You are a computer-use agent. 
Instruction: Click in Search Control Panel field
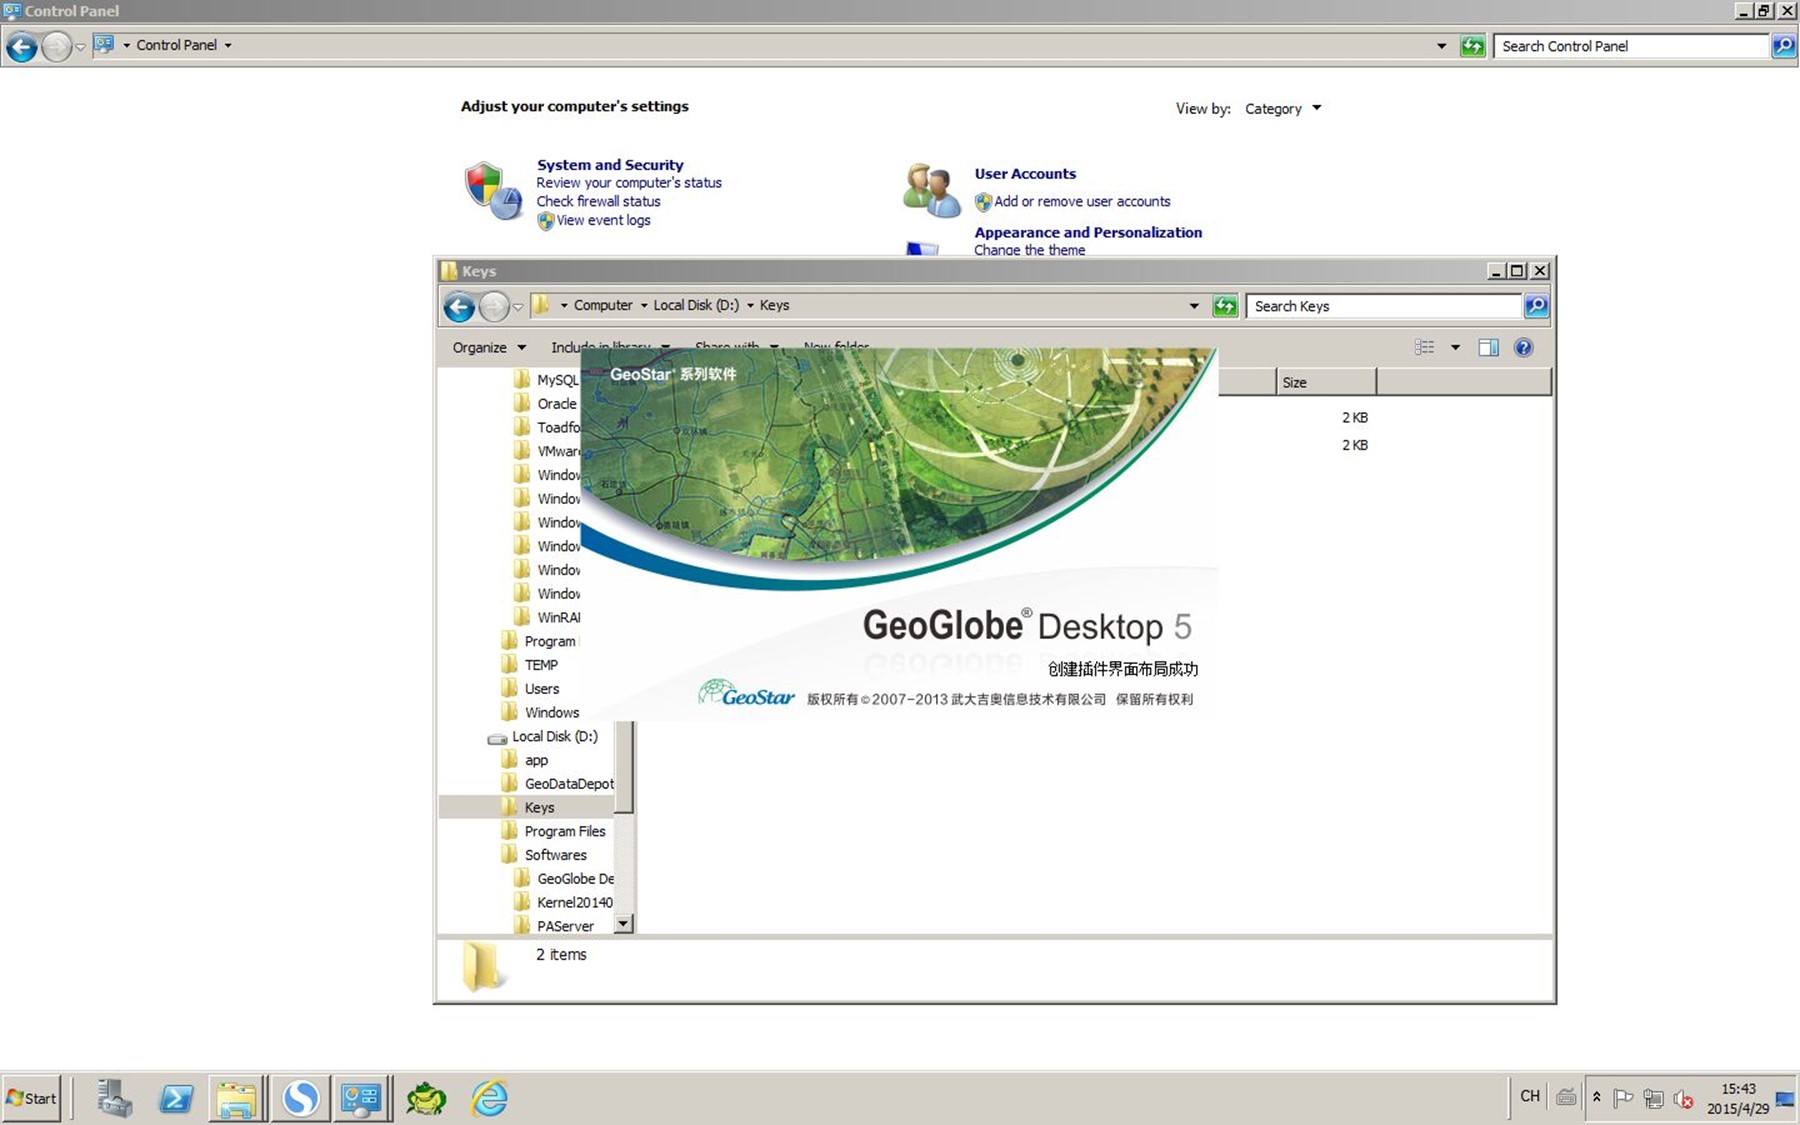click(x=1630, y=46)
